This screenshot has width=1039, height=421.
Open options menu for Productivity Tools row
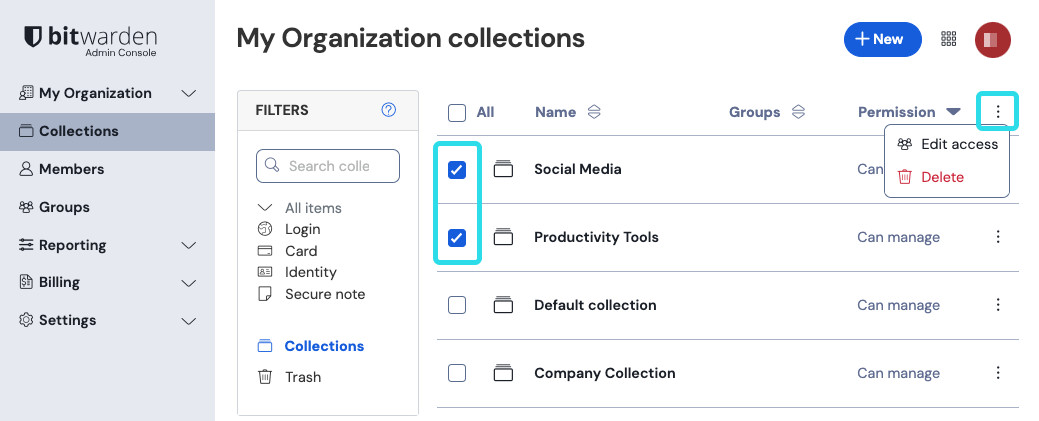(997, 237)
